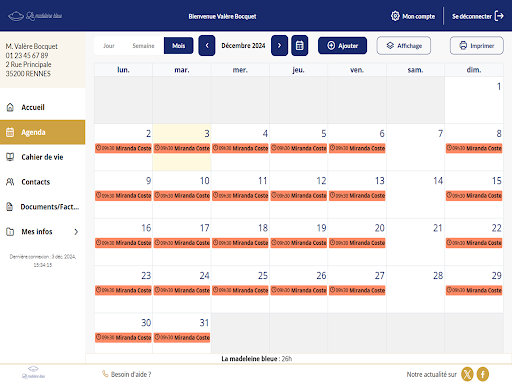The width and height of the screenshot is (512, 384).
Task: Go to next month arrow
Action: [279, 45]
